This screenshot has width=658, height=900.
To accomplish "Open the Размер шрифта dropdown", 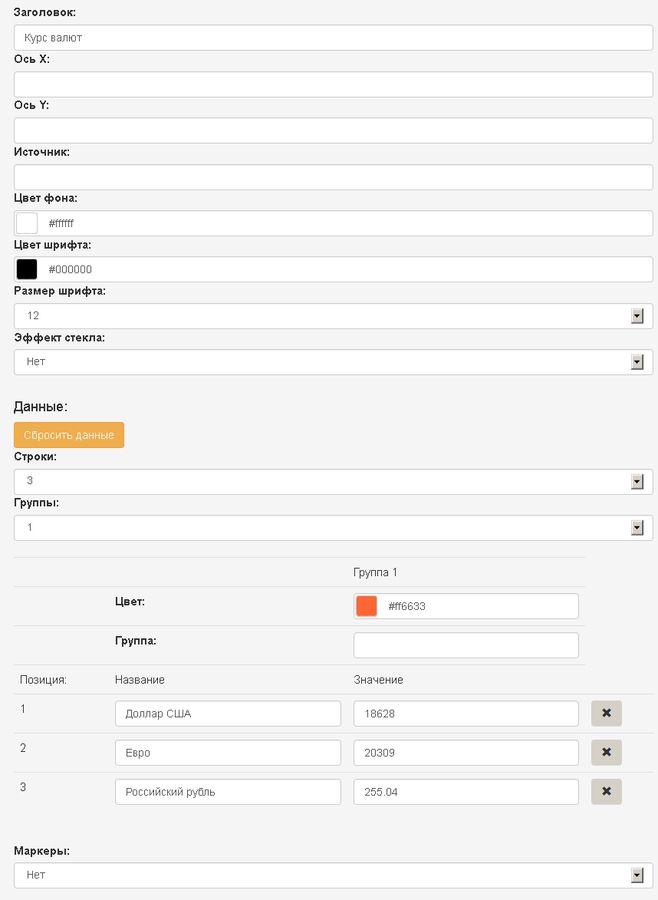I will [334, 316].
